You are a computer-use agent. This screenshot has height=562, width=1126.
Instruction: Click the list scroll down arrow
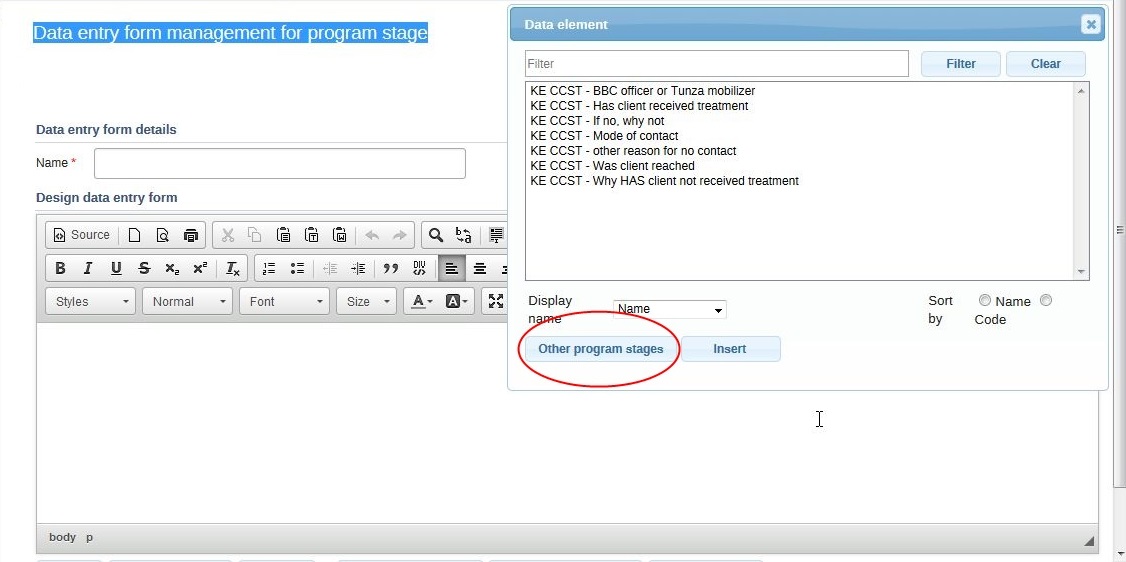1081,272
